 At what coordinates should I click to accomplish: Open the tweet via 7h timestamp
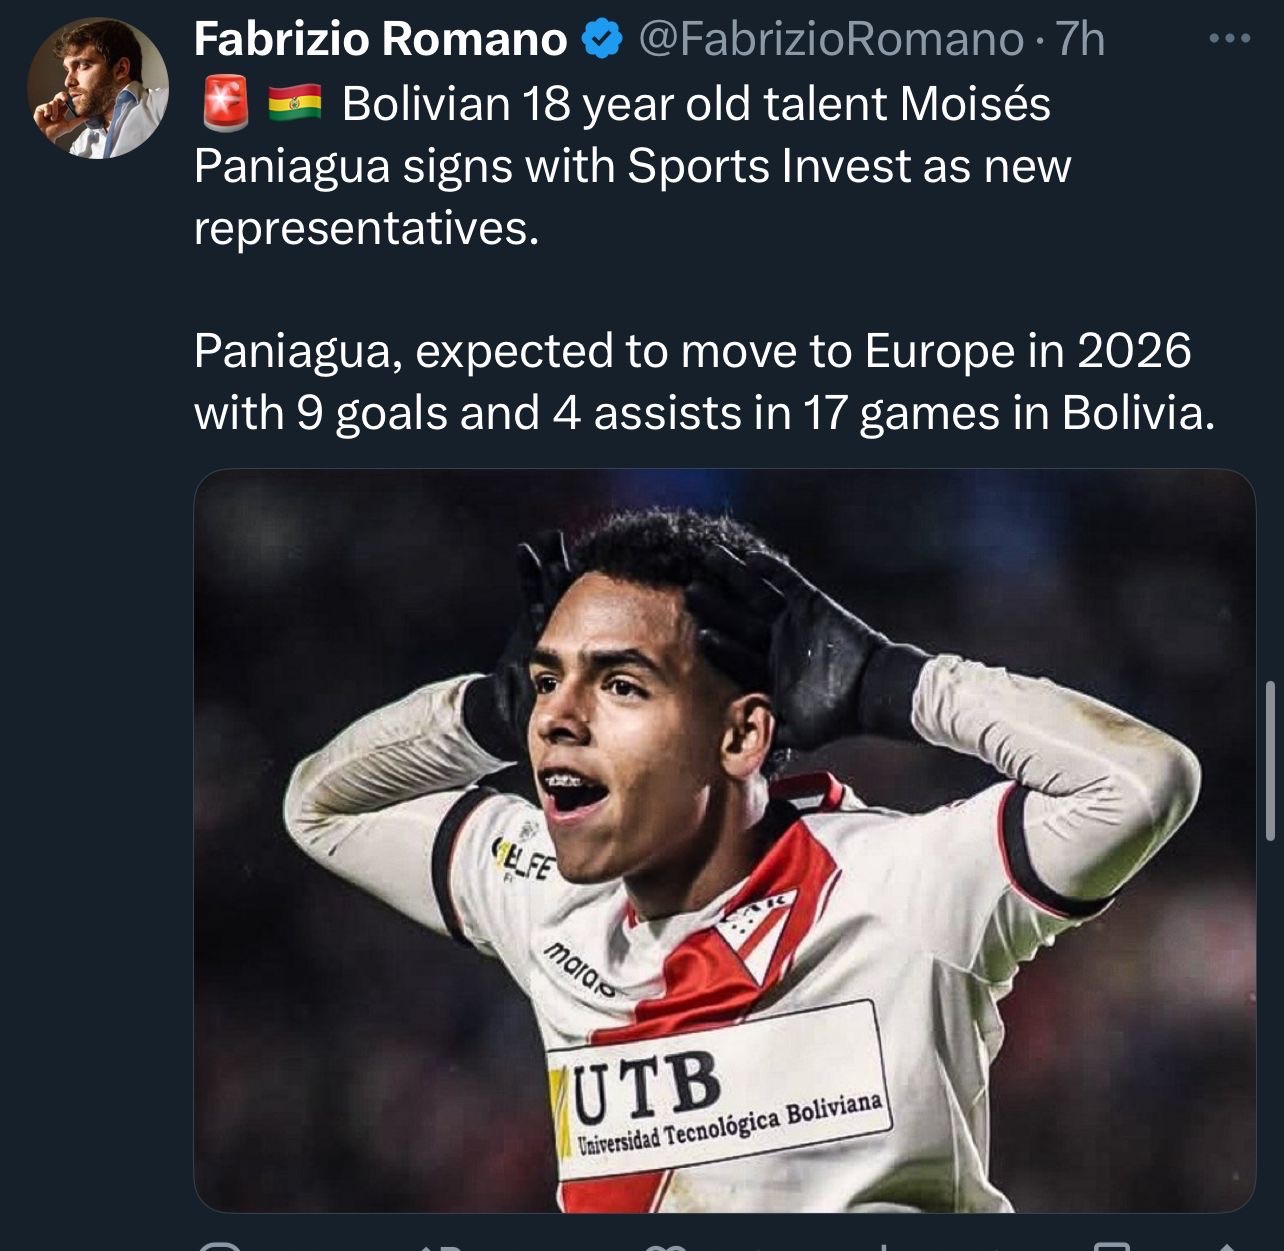pyautogui.click(x=1081, y=39)
